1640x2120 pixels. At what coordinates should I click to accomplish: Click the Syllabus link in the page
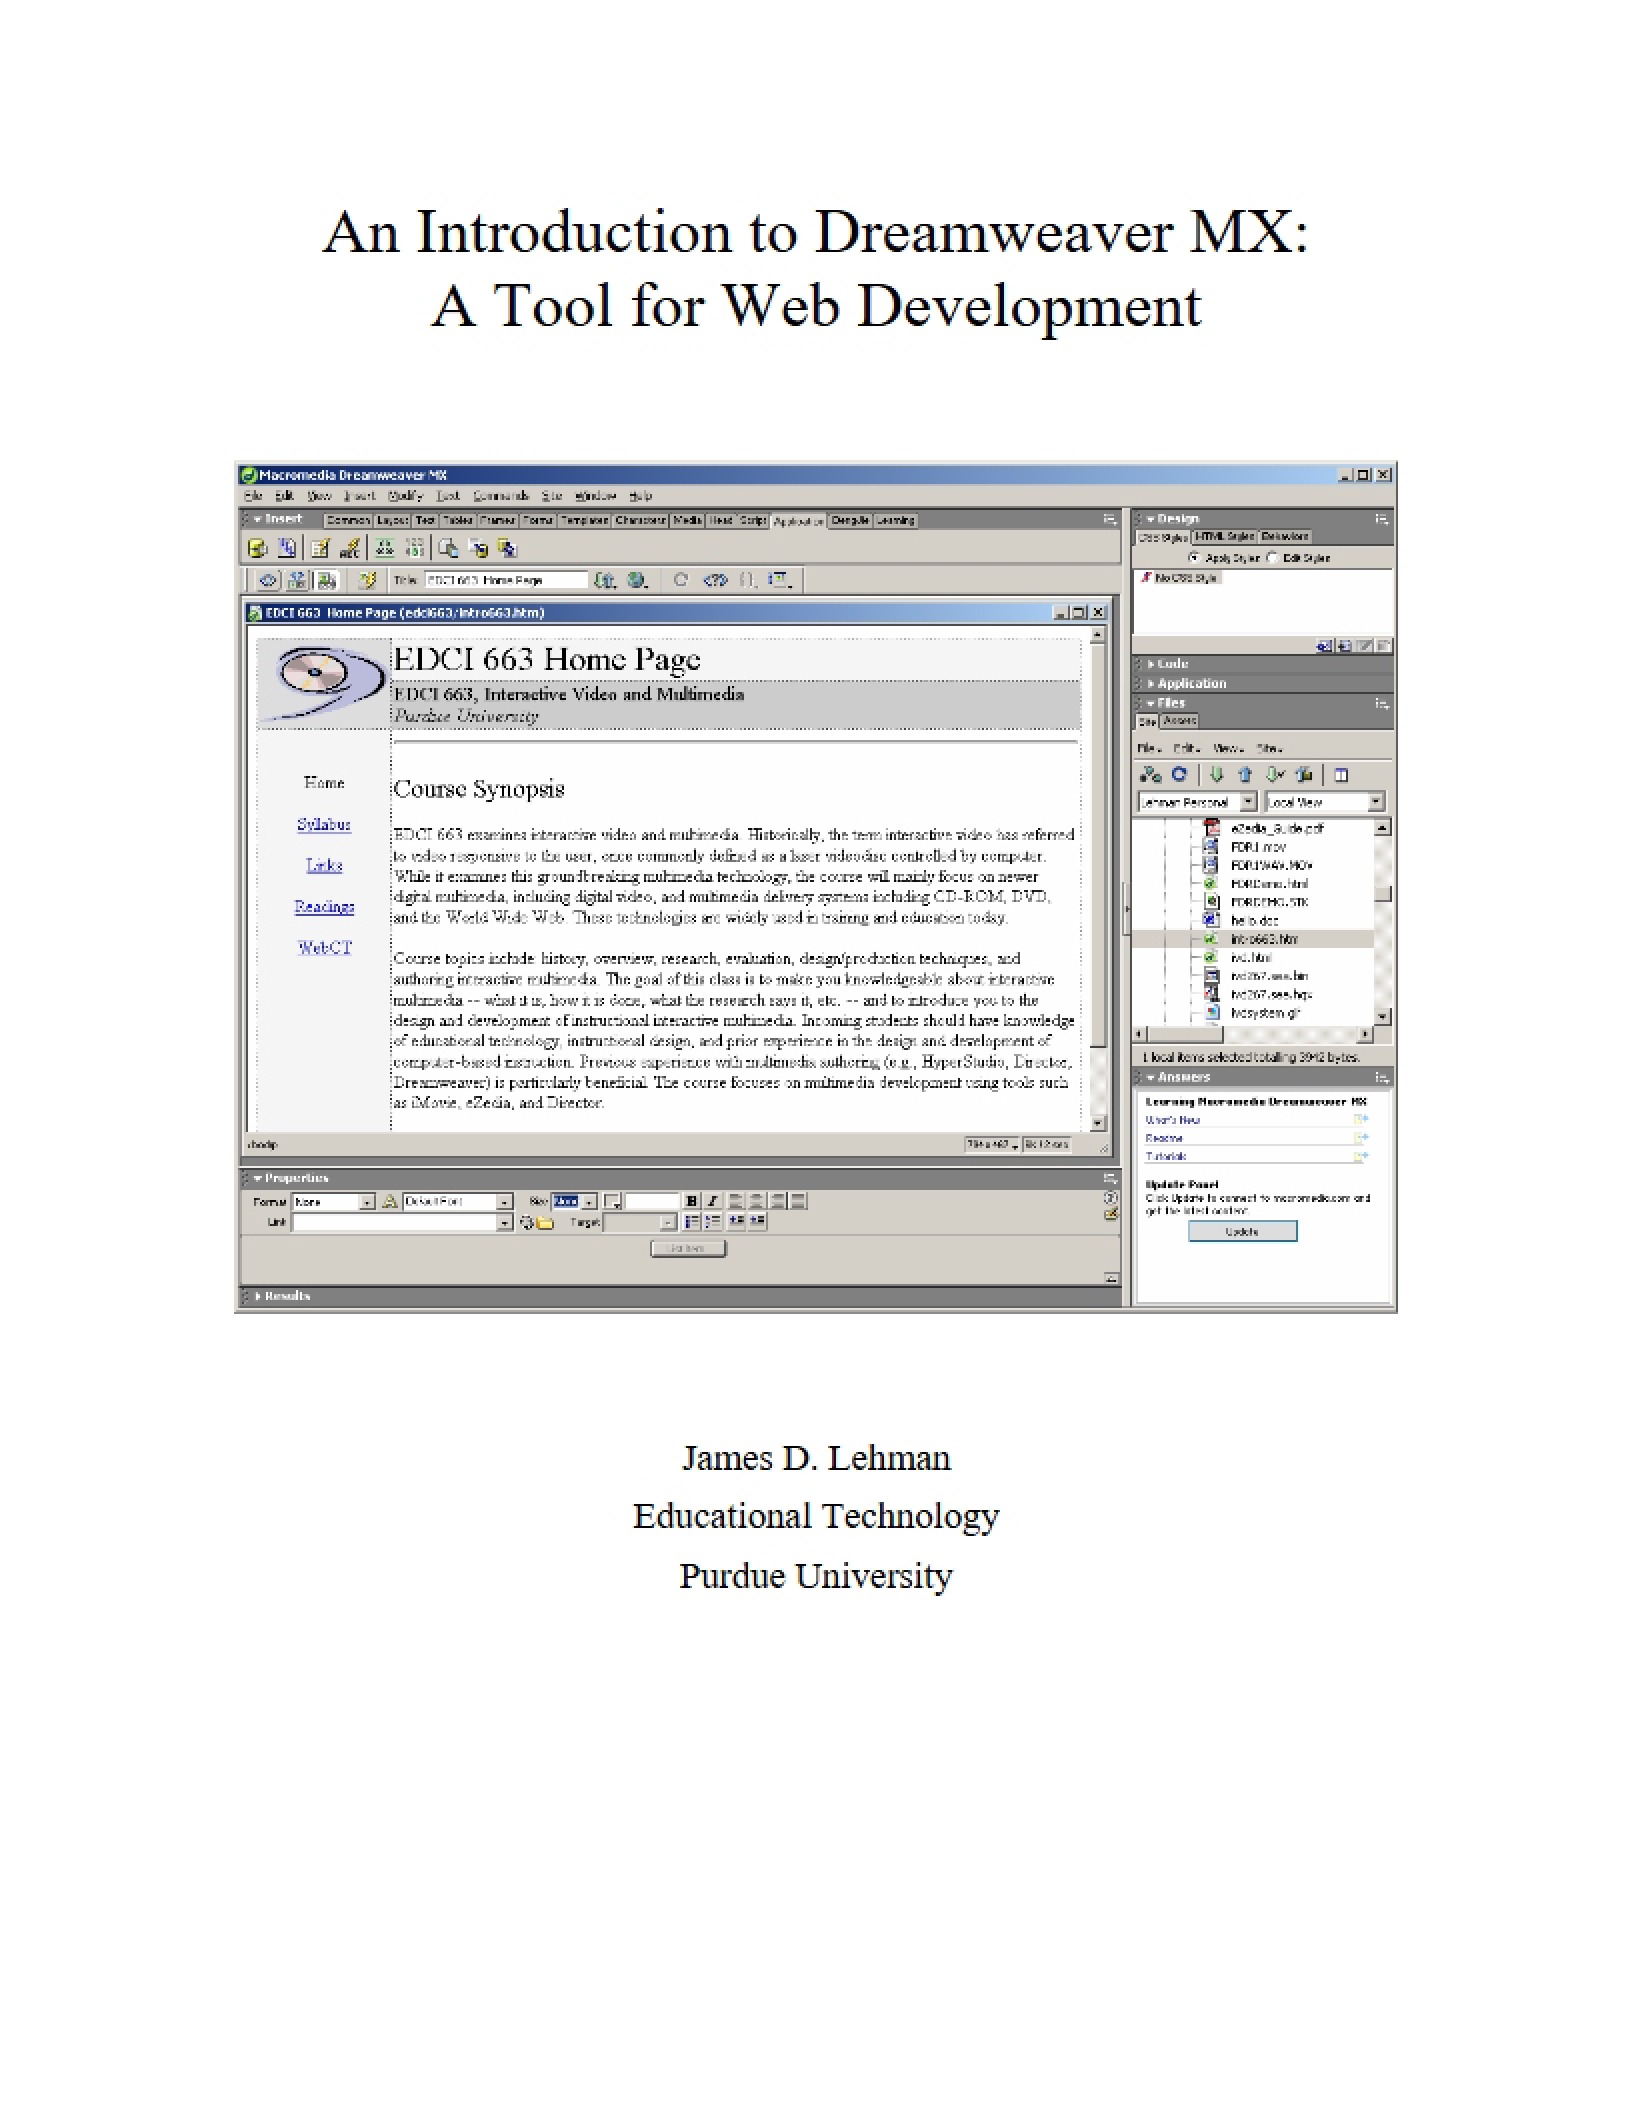[324, 824]
